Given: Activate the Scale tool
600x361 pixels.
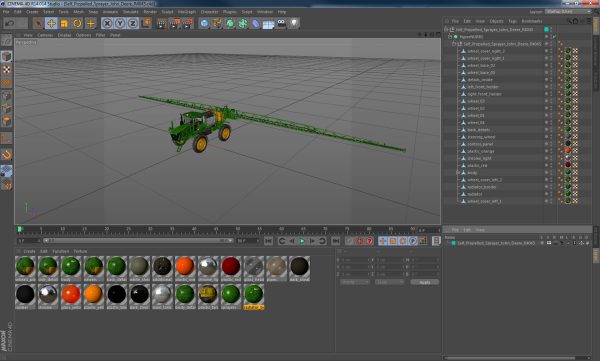Looking at the screenshot, I should pyautogui.click(x=64, y=24).
